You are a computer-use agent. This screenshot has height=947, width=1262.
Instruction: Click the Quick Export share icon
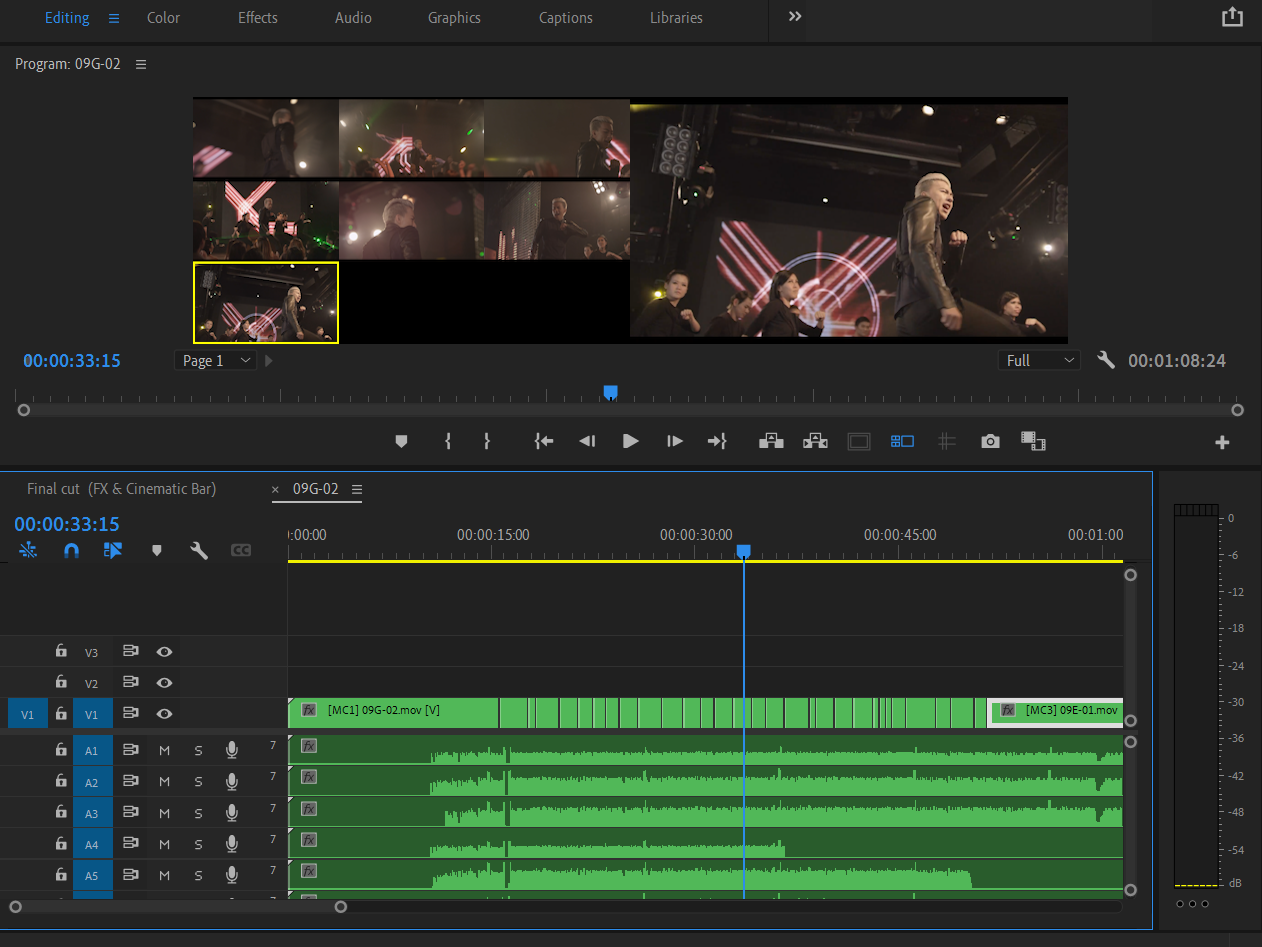coord(1232,17)
